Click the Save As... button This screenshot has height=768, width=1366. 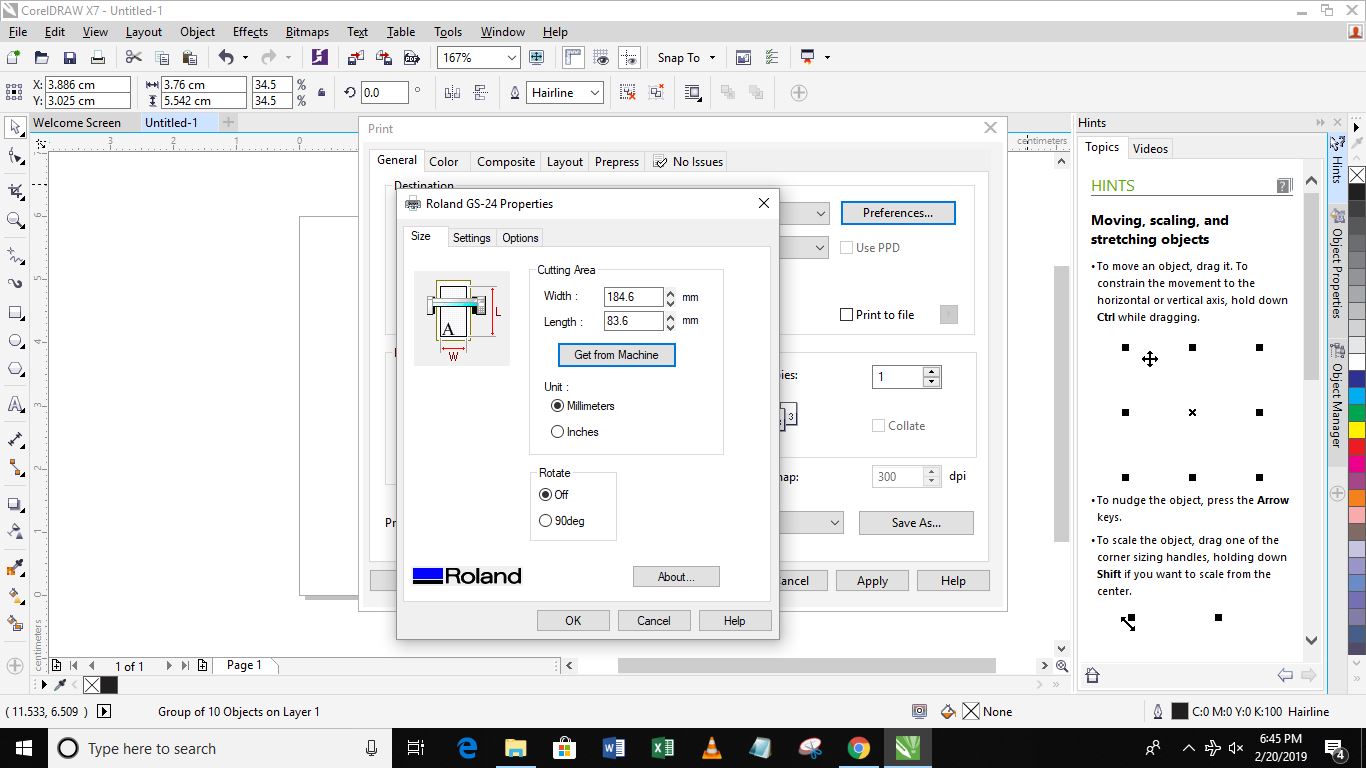916,523
